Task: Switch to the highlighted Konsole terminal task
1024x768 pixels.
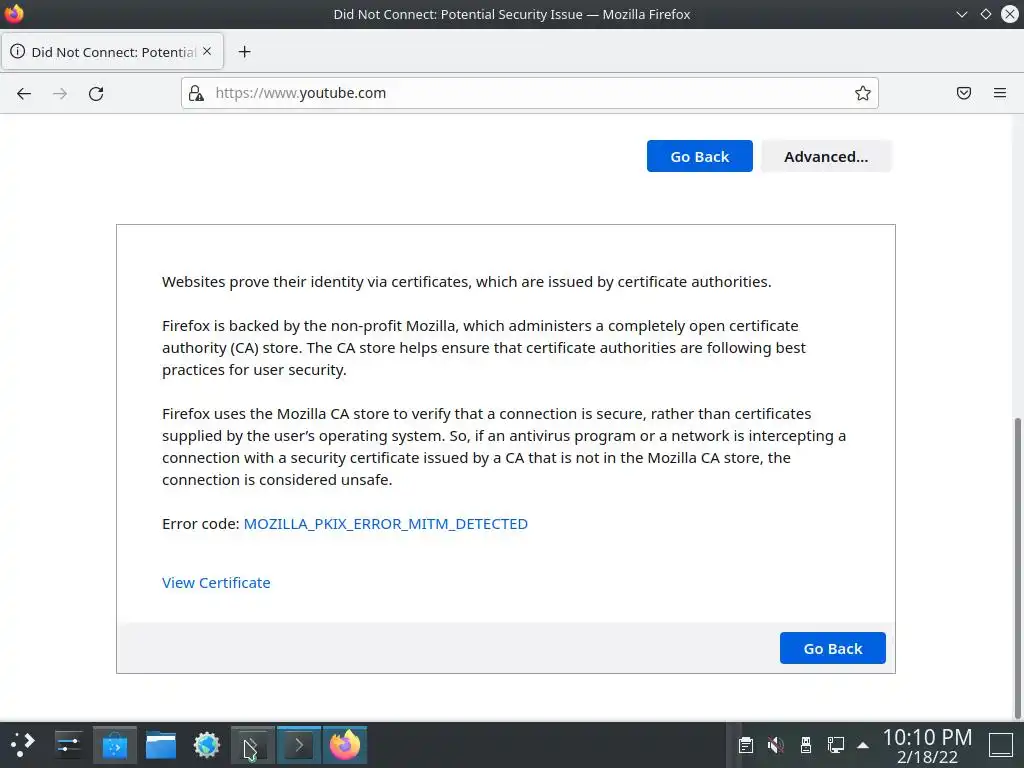Action: pyautogui.click(x=299, y=744)
